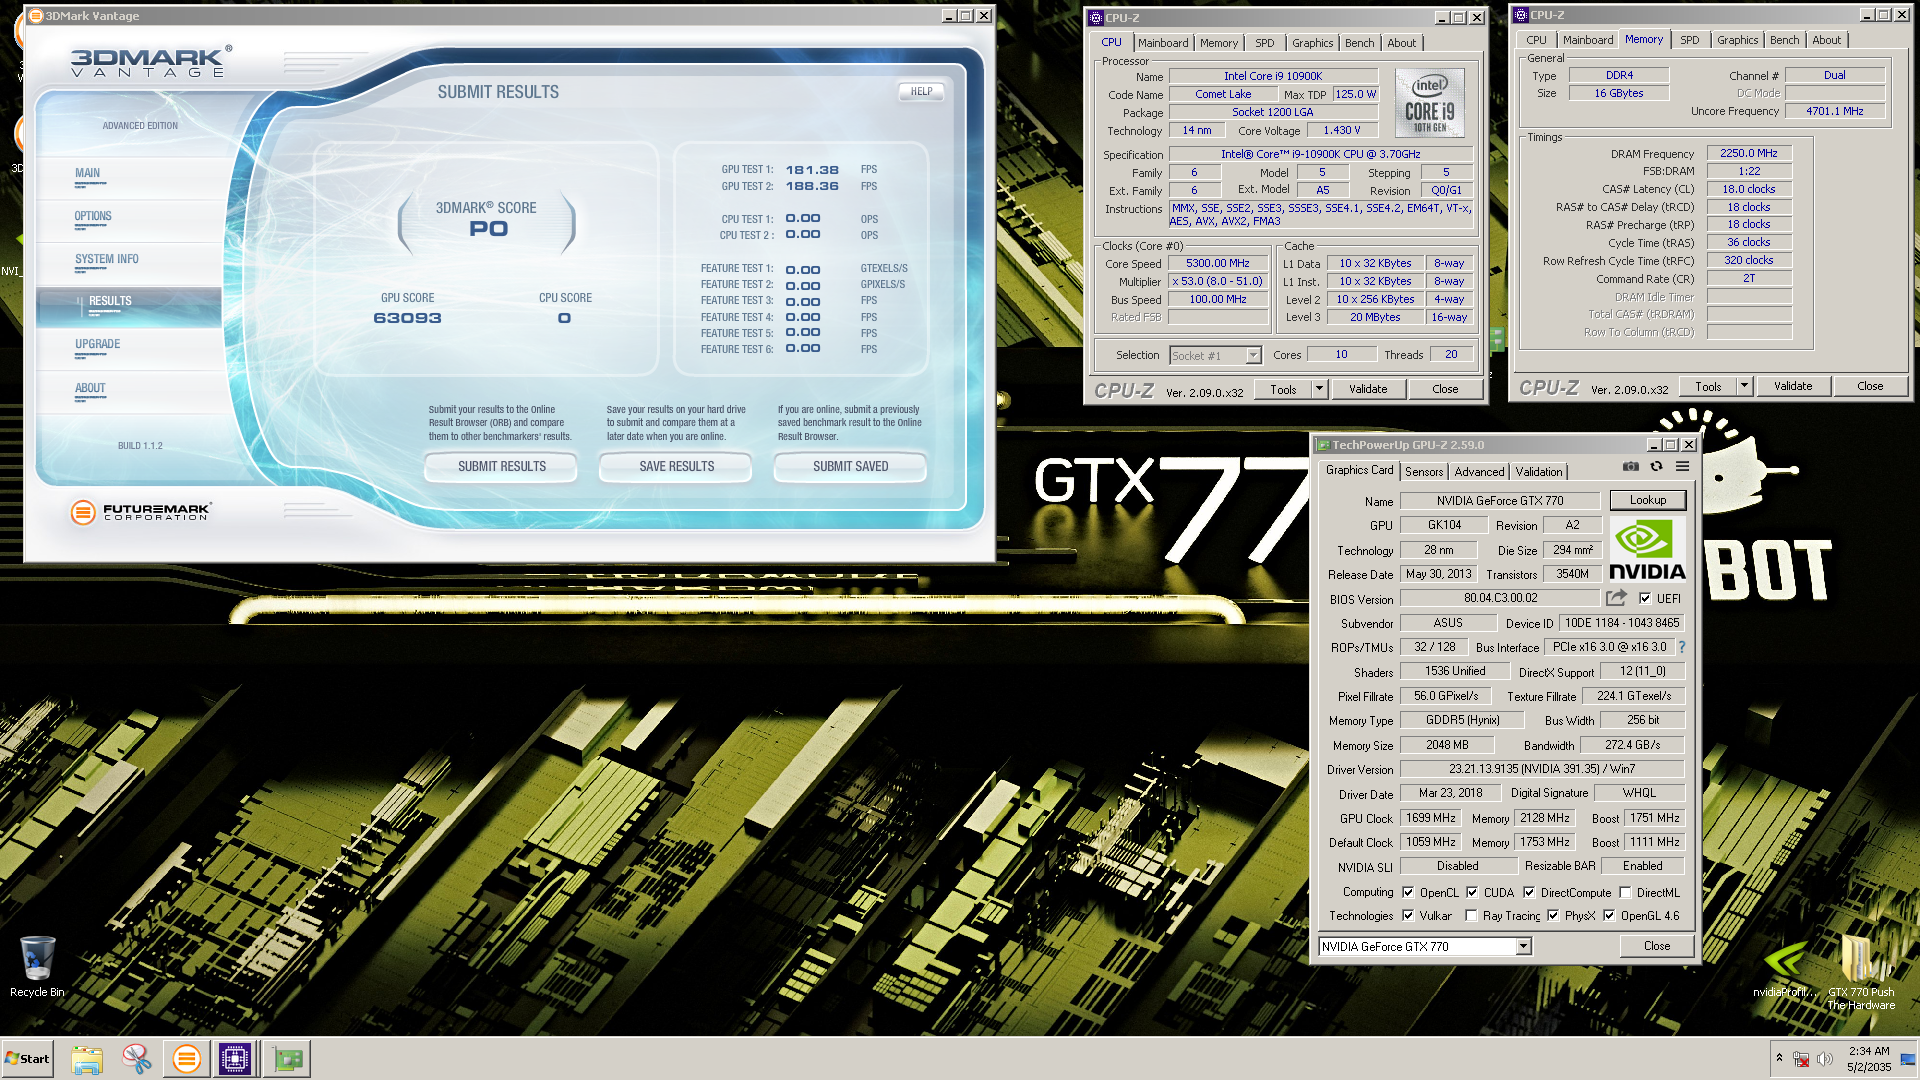Open UPGRADE in 3DMark Vantage sidebar

pos(128,348)
